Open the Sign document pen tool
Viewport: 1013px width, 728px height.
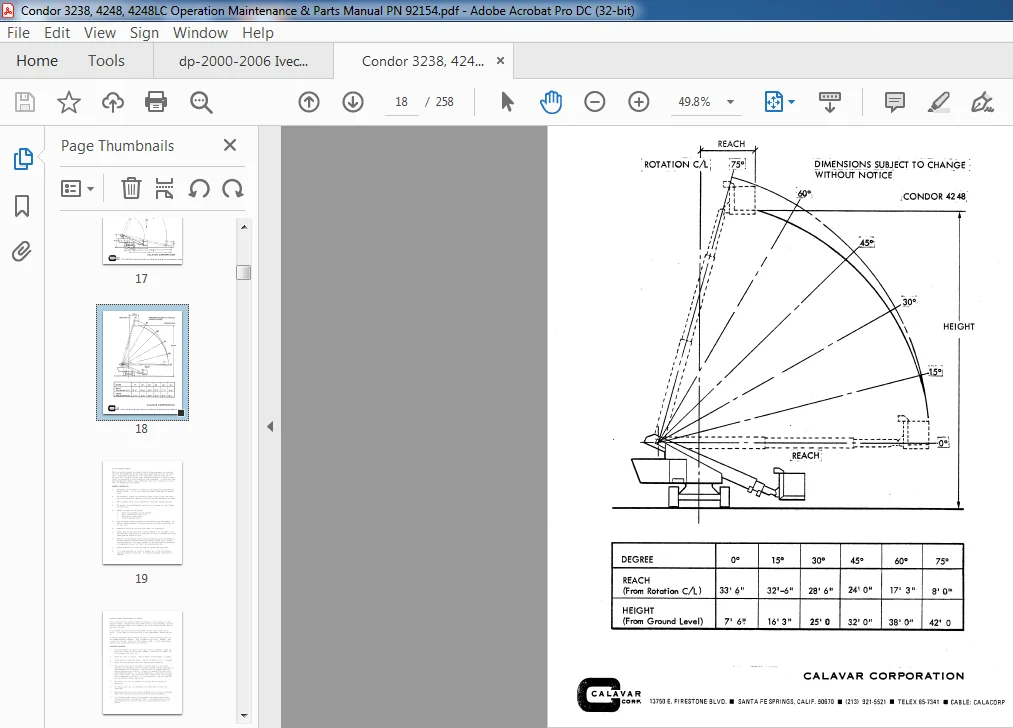click(x=982, y=102)
